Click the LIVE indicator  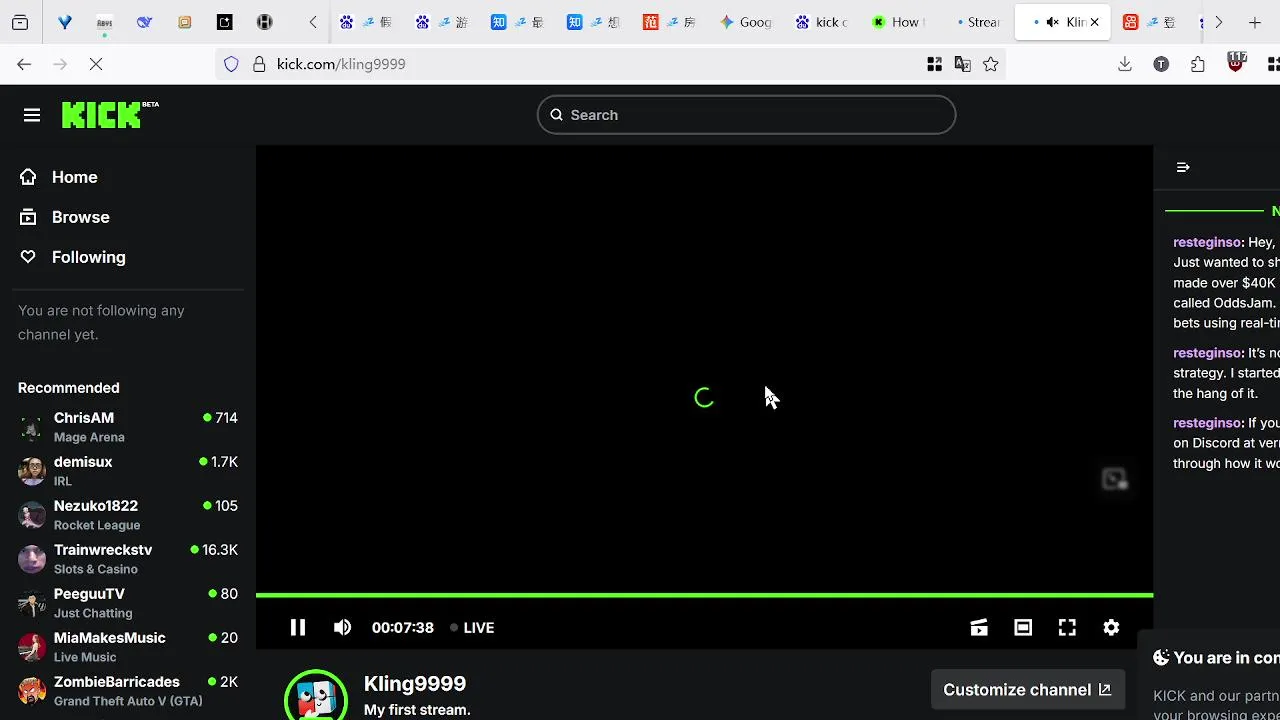click(x=472, y=627)
